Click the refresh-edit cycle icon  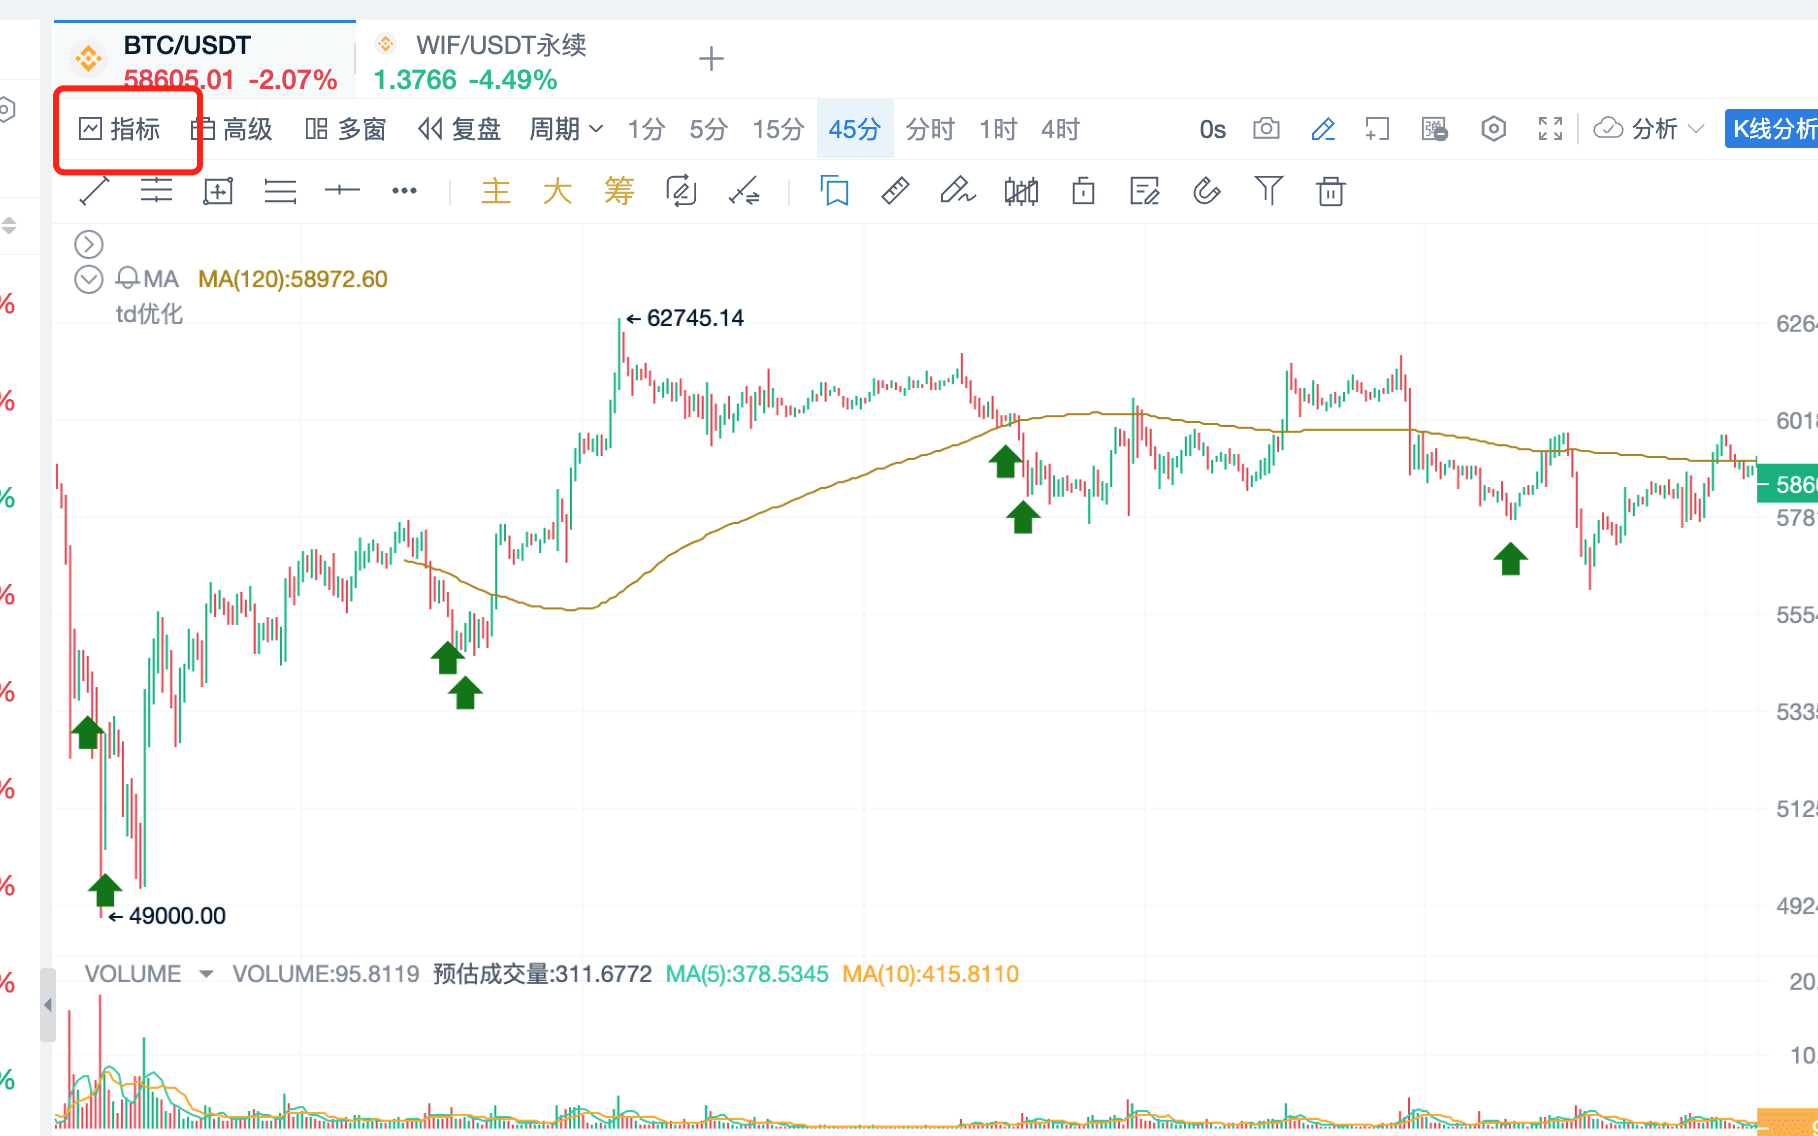tap(681, 190)
